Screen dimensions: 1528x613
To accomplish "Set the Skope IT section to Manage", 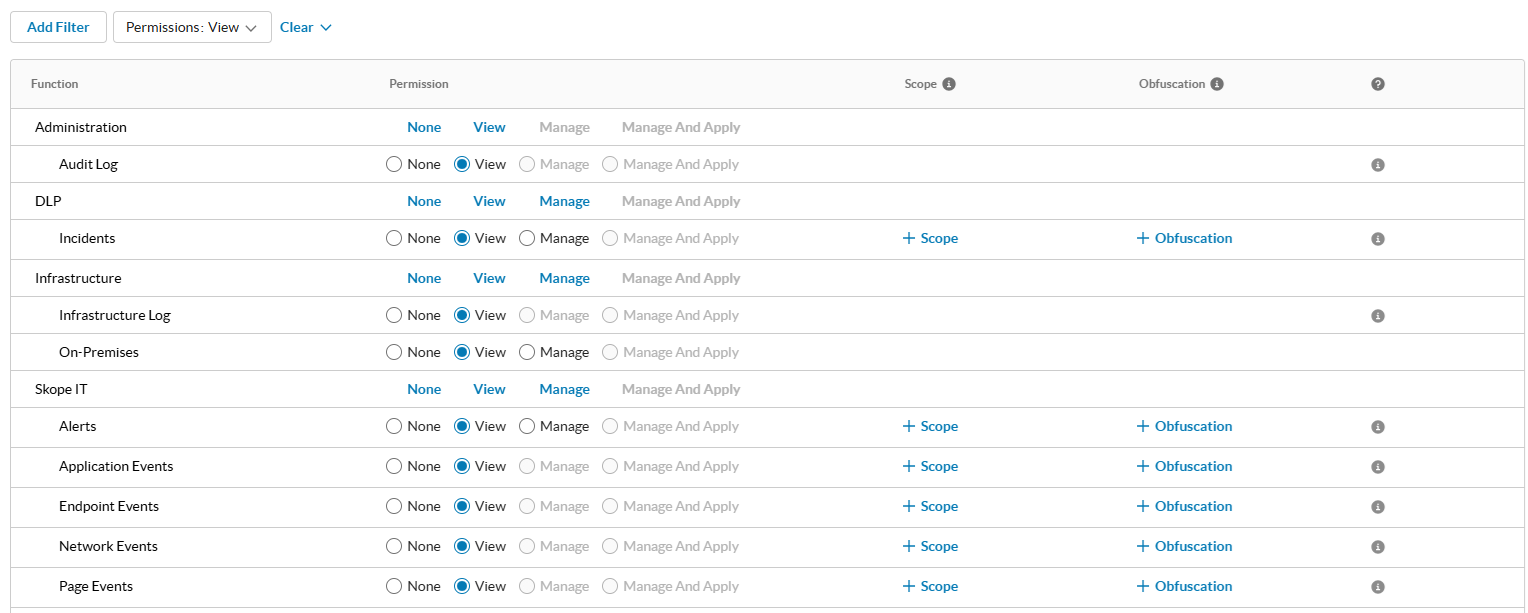I will click(564, 389).
